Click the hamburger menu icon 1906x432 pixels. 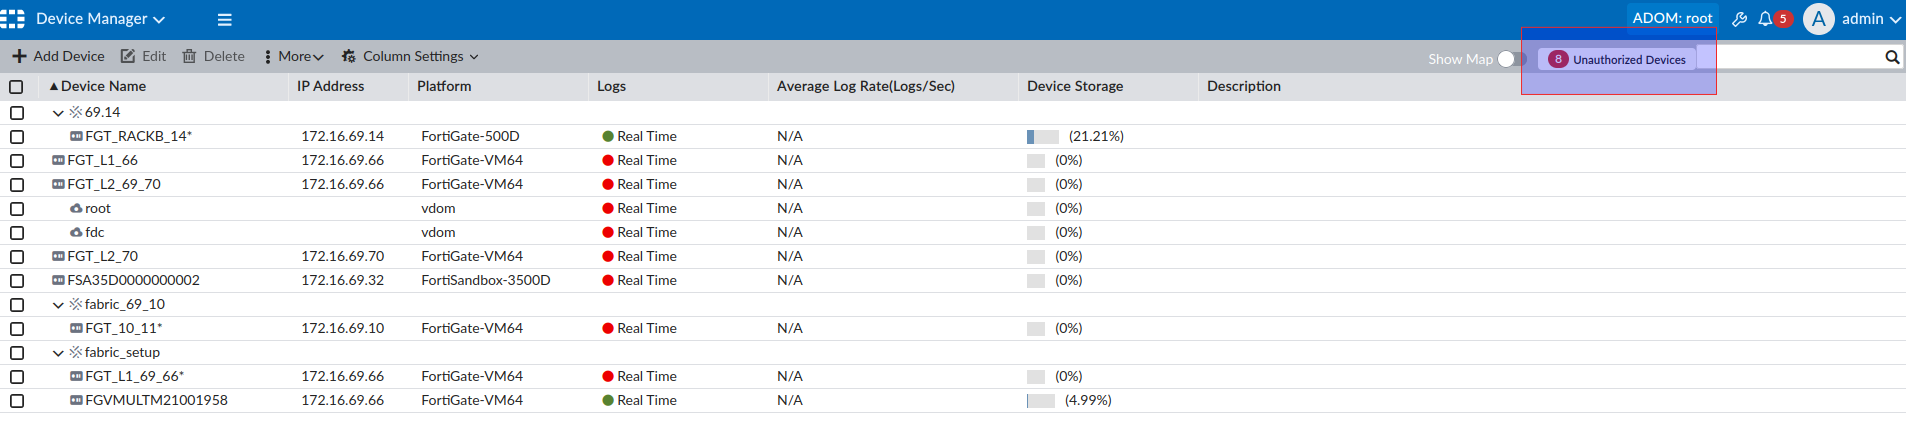click(x=224, y=19)
